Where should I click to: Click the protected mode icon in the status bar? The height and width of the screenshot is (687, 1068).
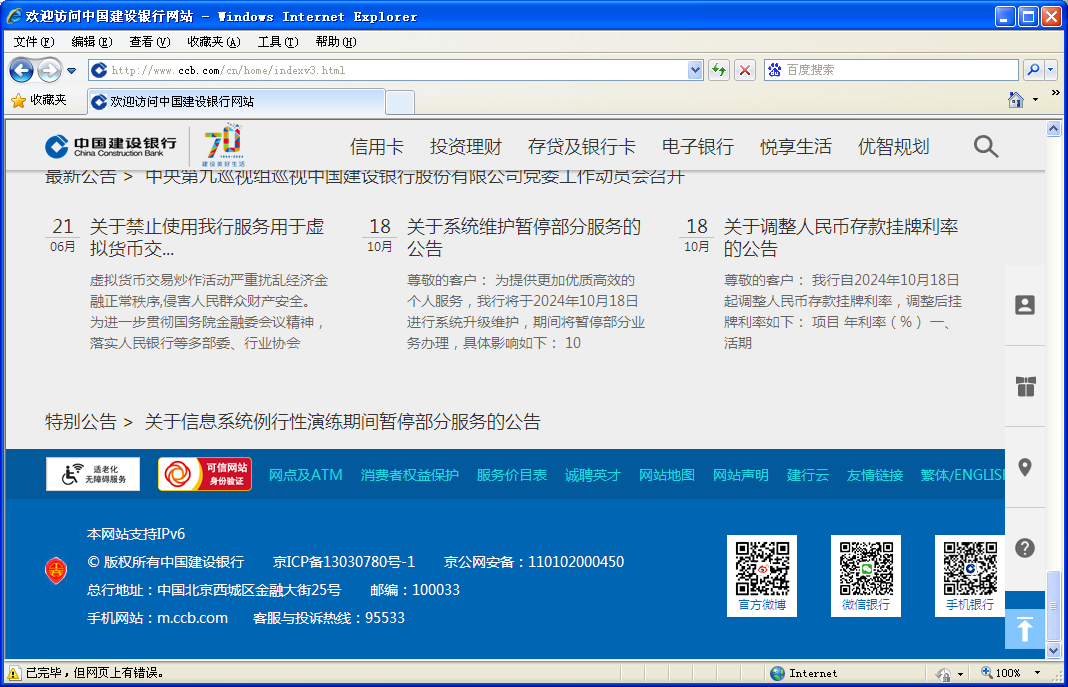(943, 673)
